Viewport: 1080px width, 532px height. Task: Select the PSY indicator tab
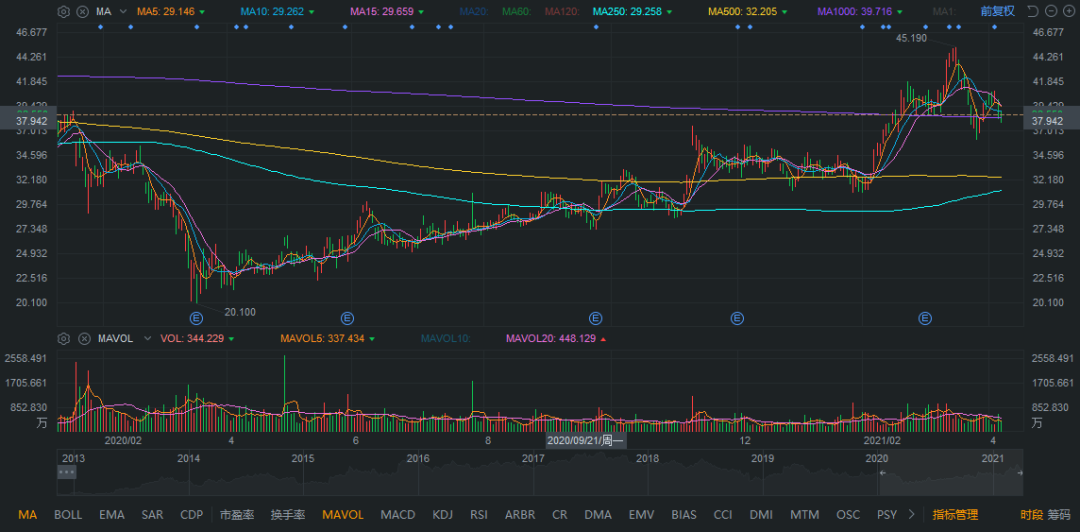point(887,515)
